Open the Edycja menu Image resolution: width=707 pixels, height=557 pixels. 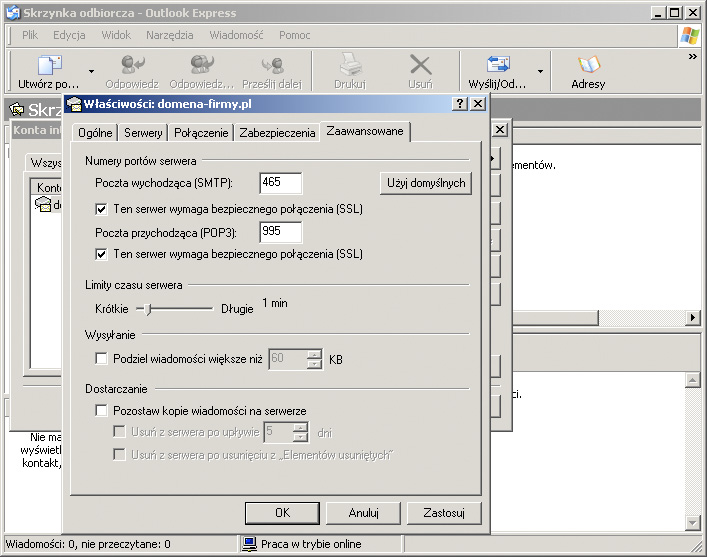[x=69, y=35]
